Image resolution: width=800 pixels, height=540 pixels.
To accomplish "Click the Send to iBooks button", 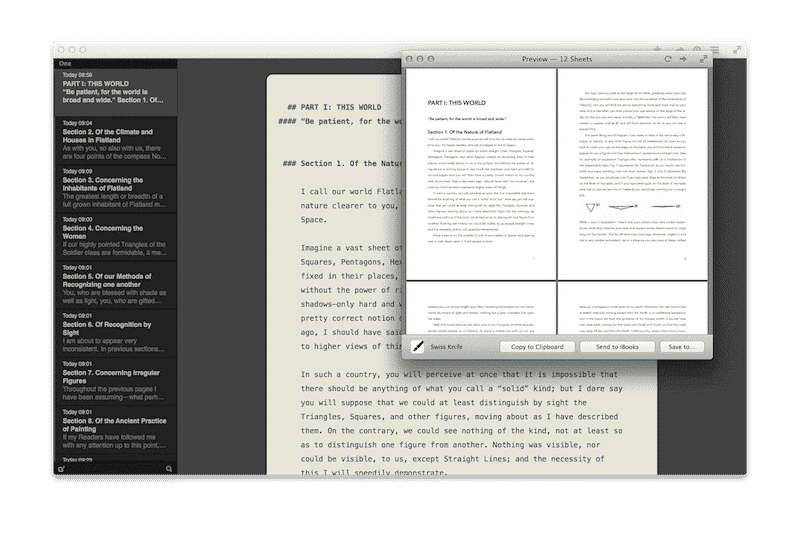I will point(617,347).
